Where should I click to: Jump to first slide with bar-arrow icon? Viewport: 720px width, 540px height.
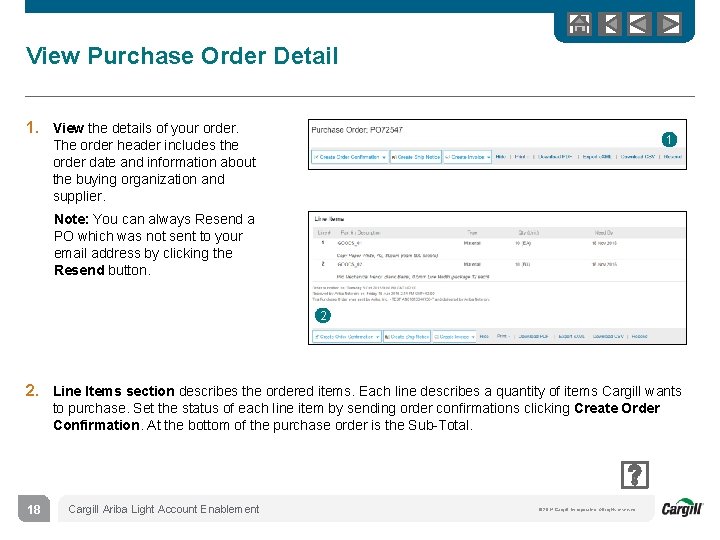[610, 24]
